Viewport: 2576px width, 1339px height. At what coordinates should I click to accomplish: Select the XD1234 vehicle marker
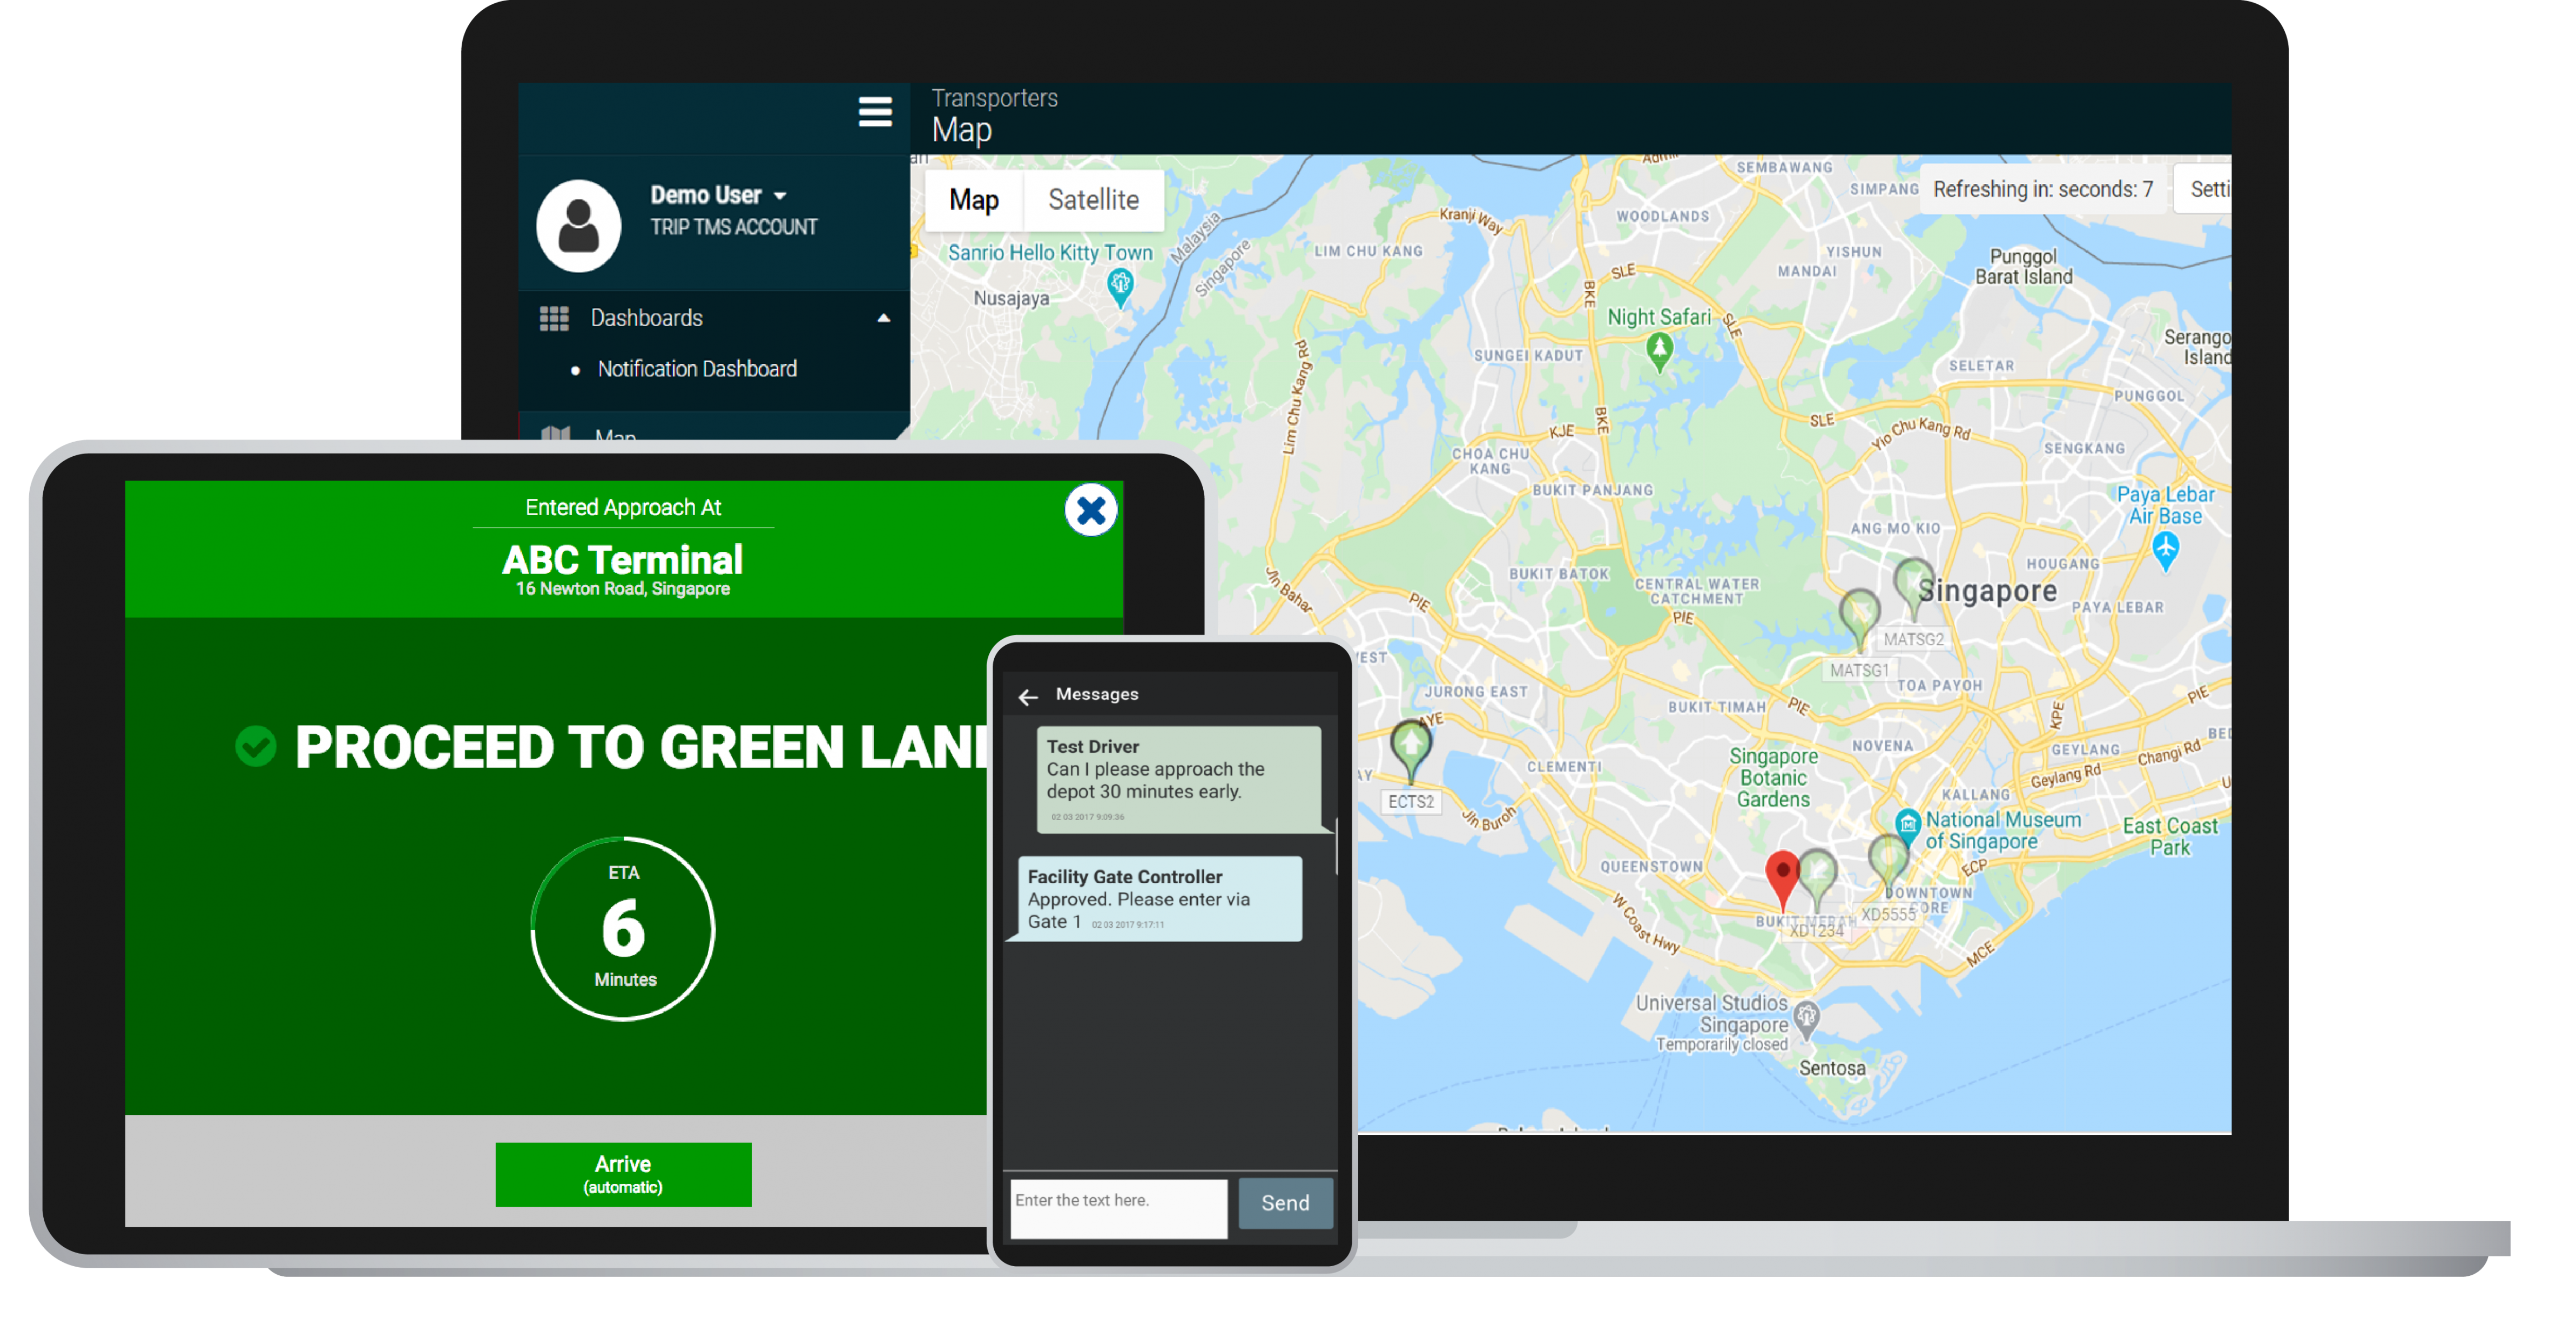[1817, 880]
